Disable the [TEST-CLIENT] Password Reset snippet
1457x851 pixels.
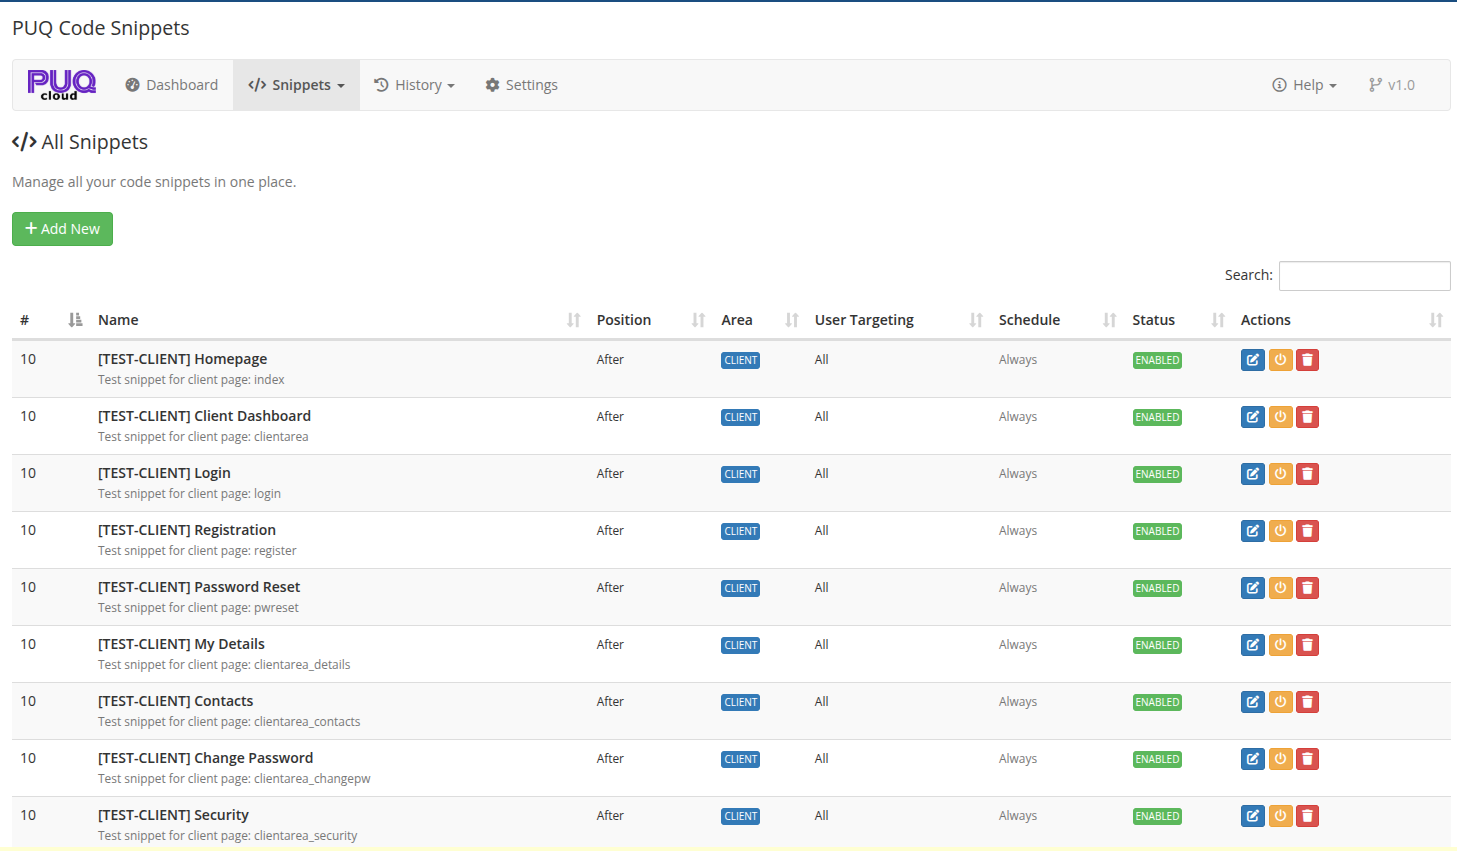coord(1280,587)
